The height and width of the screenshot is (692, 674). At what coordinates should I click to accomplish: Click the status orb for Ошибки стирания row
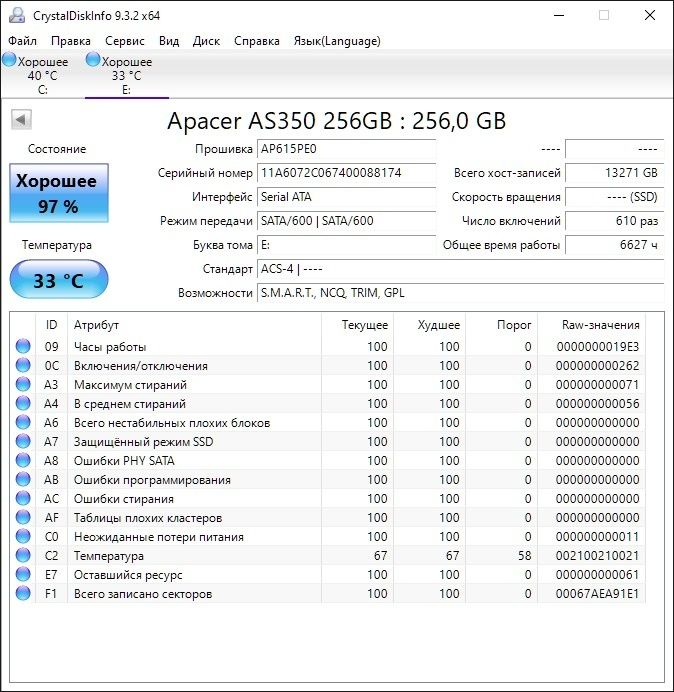tap(23, 498)
